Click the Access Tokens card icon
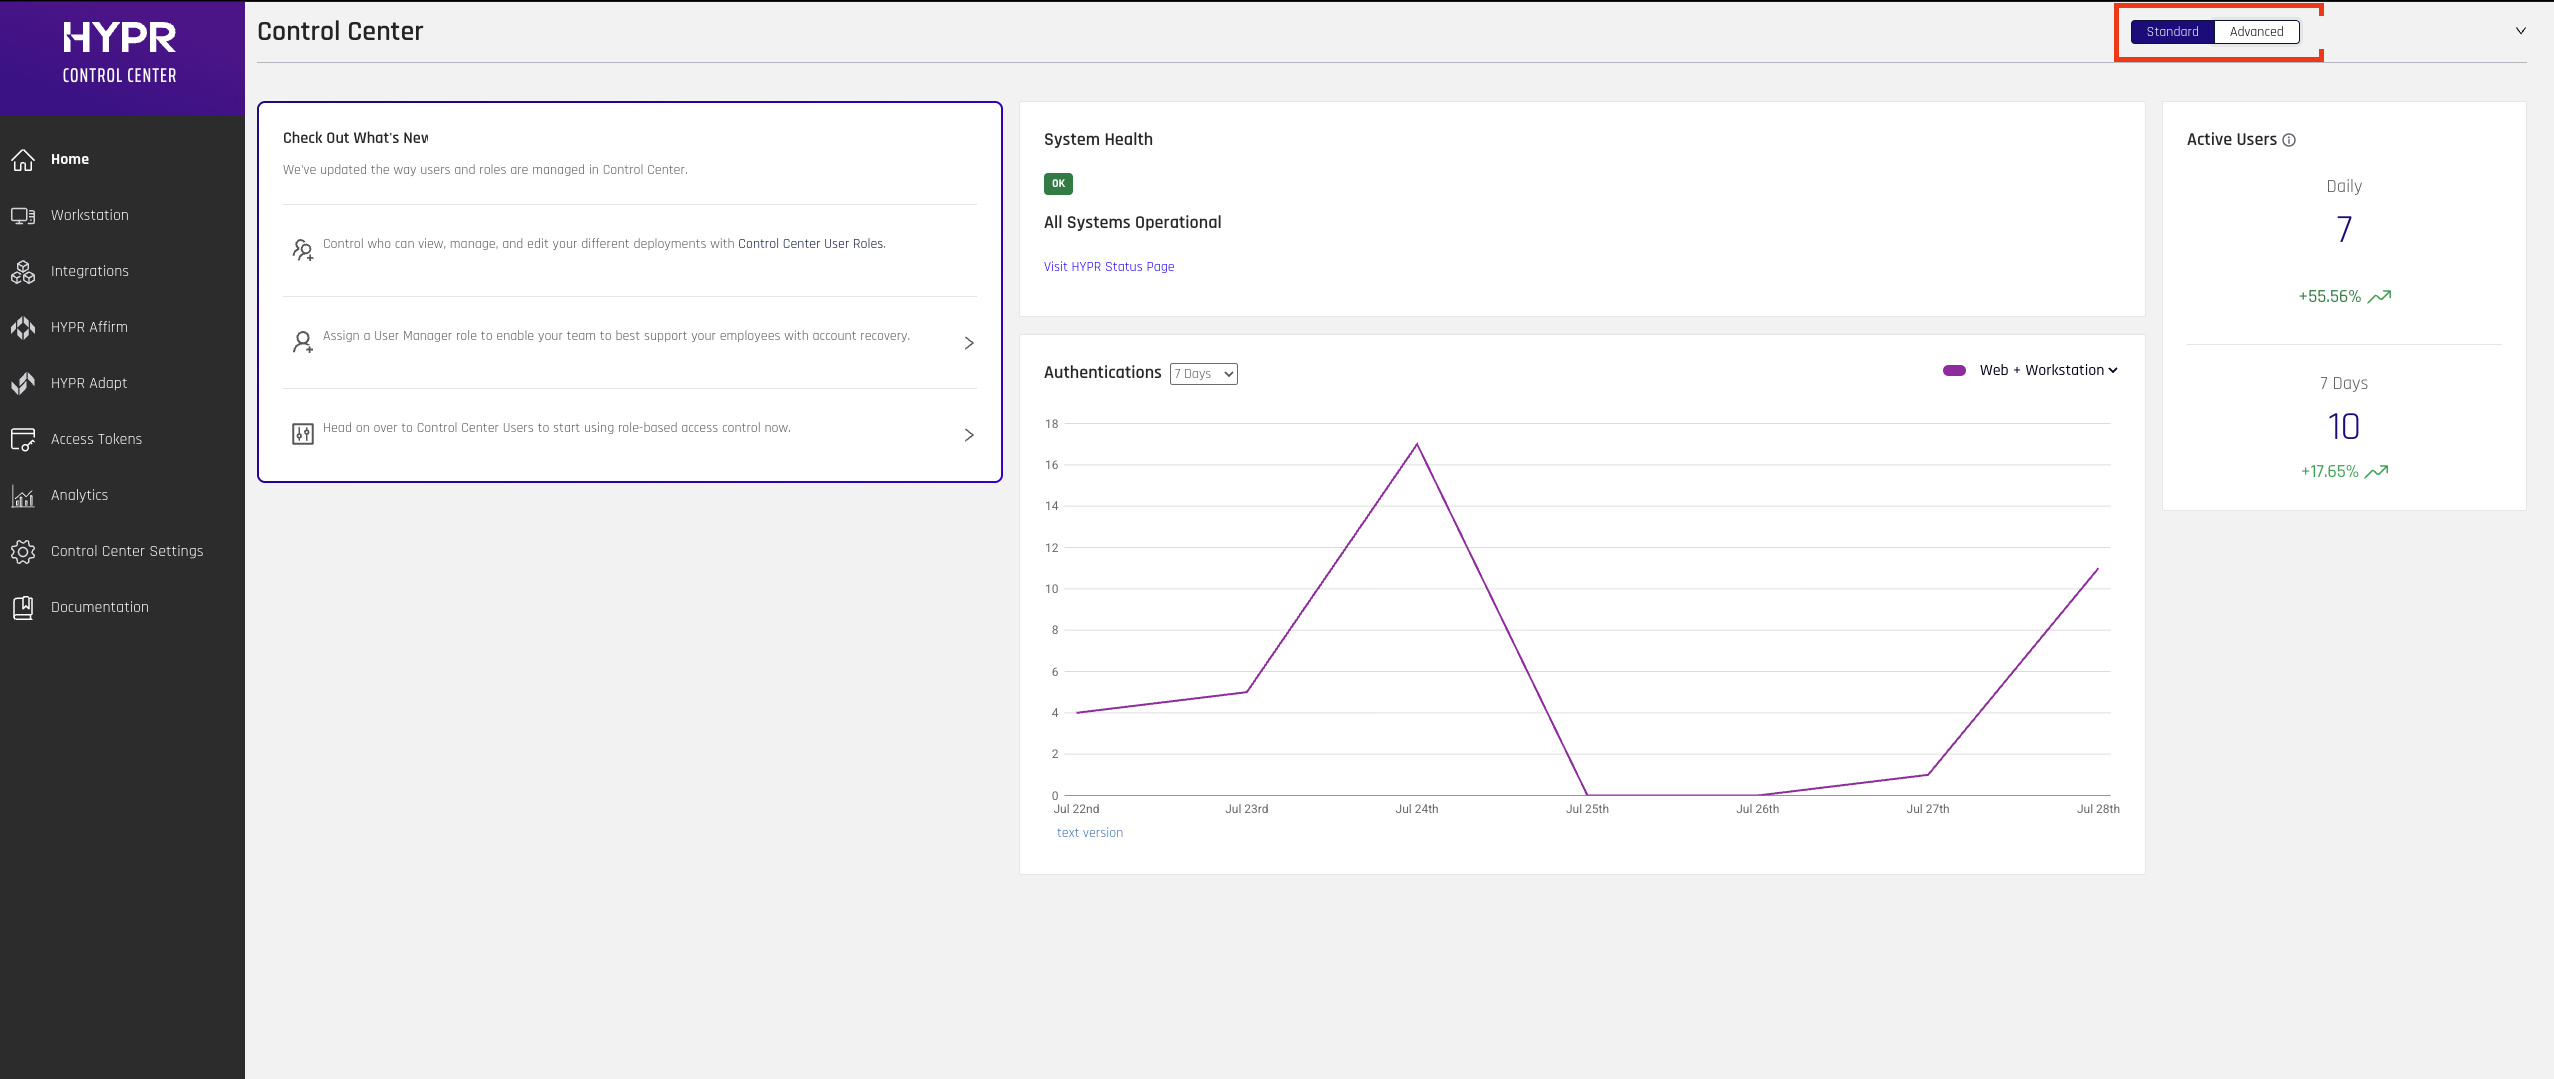Viewport: 2554px width, 1079px height. pos(23,439)
